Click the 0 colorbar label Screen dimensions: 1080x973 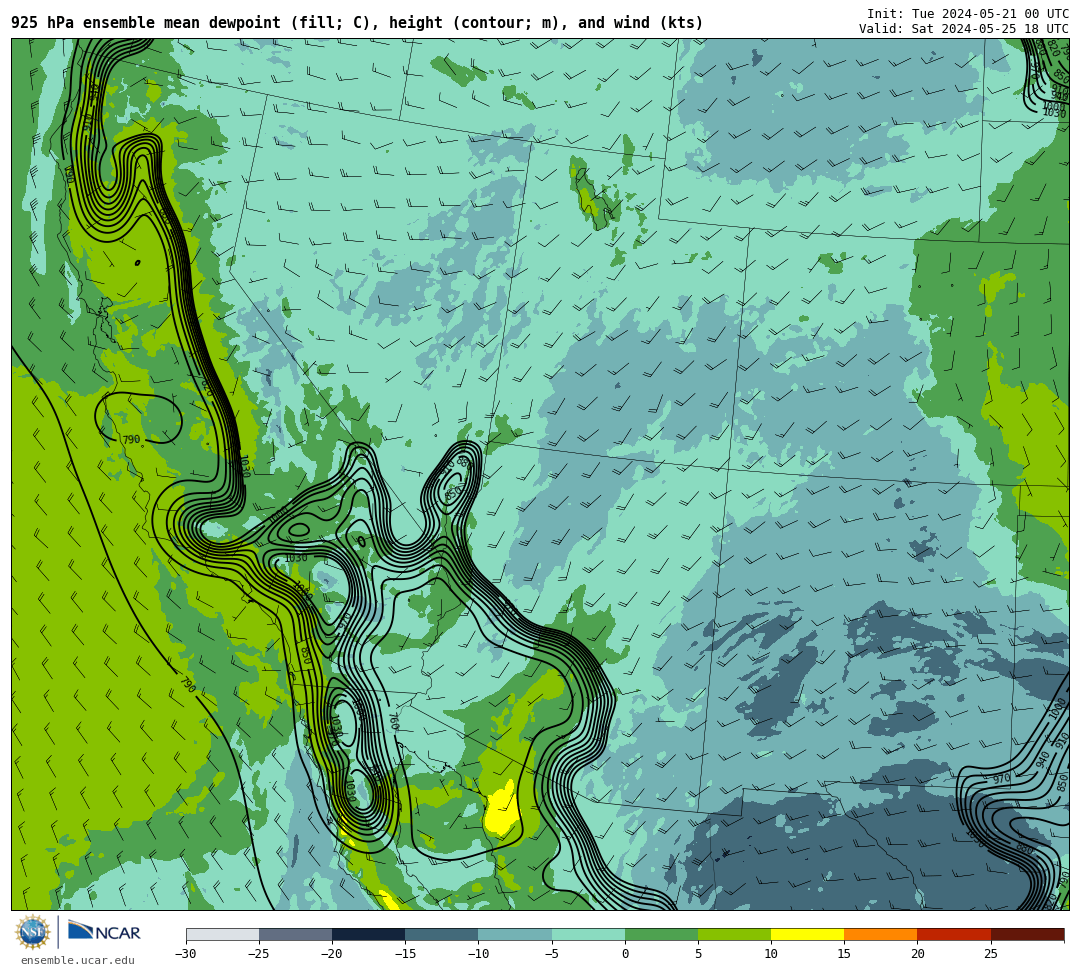click(x=625, y=954)
